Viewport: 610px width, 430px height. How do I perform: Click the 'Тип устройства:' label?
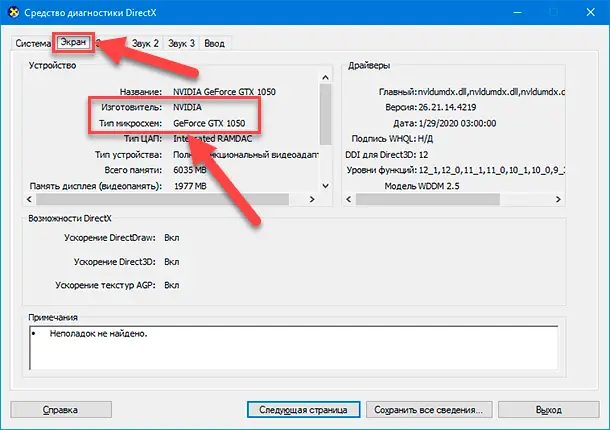coord(128,155)
